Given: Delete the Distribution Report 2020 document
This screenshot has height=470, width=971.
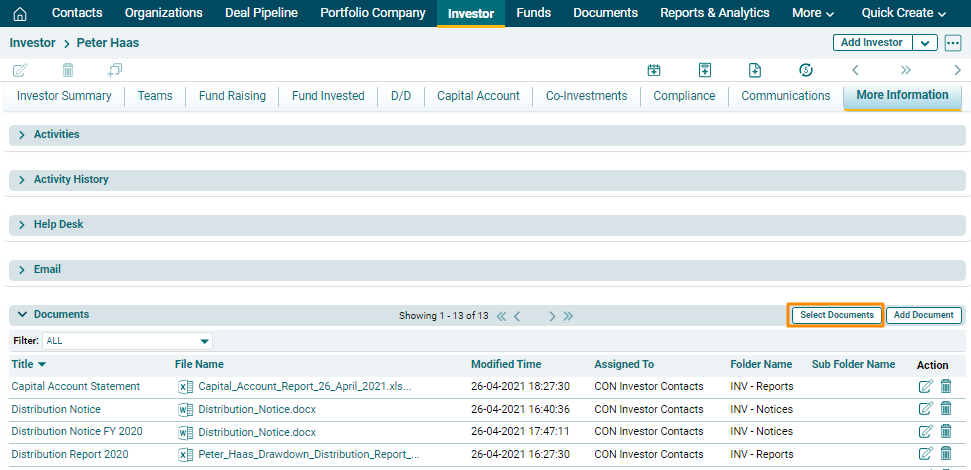Looking at the screenshot, I should tap(946, 455).
